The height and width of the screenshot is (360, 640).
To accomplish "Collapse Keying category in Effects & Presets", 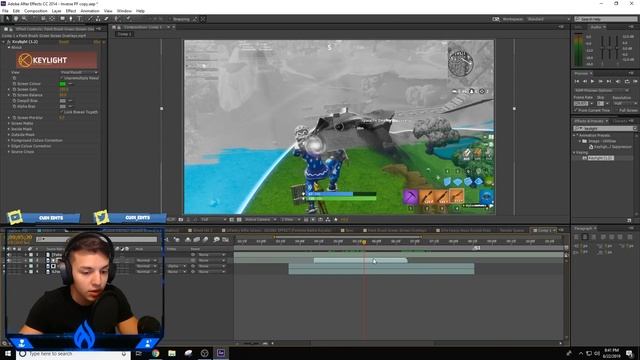I will [x=575, y=153].
